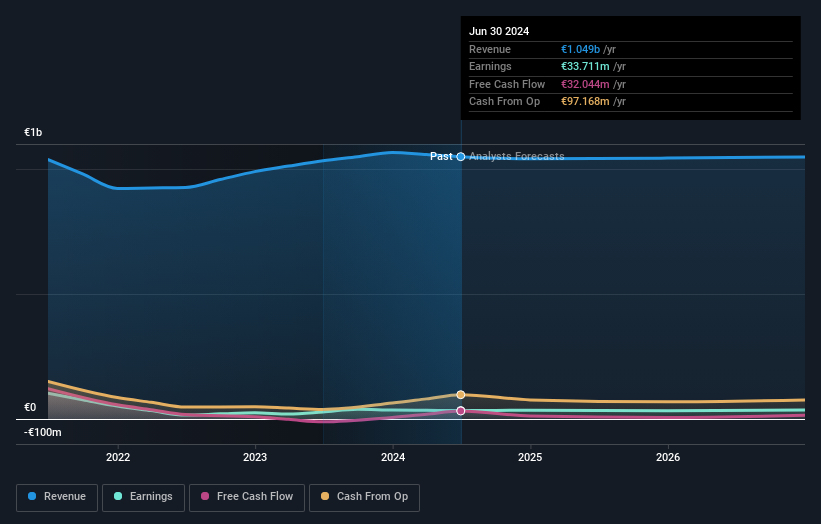The width and height of the screenshot is (821, 524).
Task: Click the Cash From Op data point marker
Action: click(461, 395)
